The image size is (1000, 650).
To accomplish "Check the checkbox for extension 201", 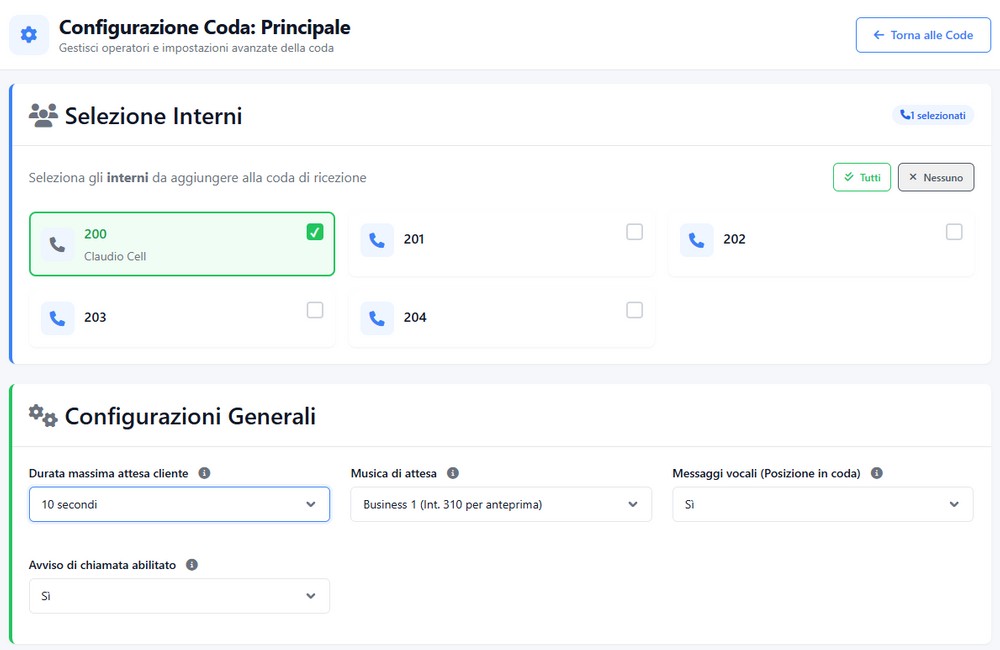I will 634,232.
